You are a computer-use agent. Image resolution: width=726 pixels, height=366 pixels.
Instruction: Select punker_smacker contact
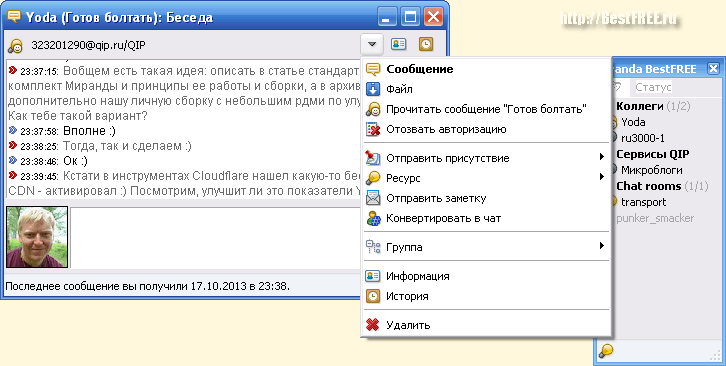coord(655,218)
